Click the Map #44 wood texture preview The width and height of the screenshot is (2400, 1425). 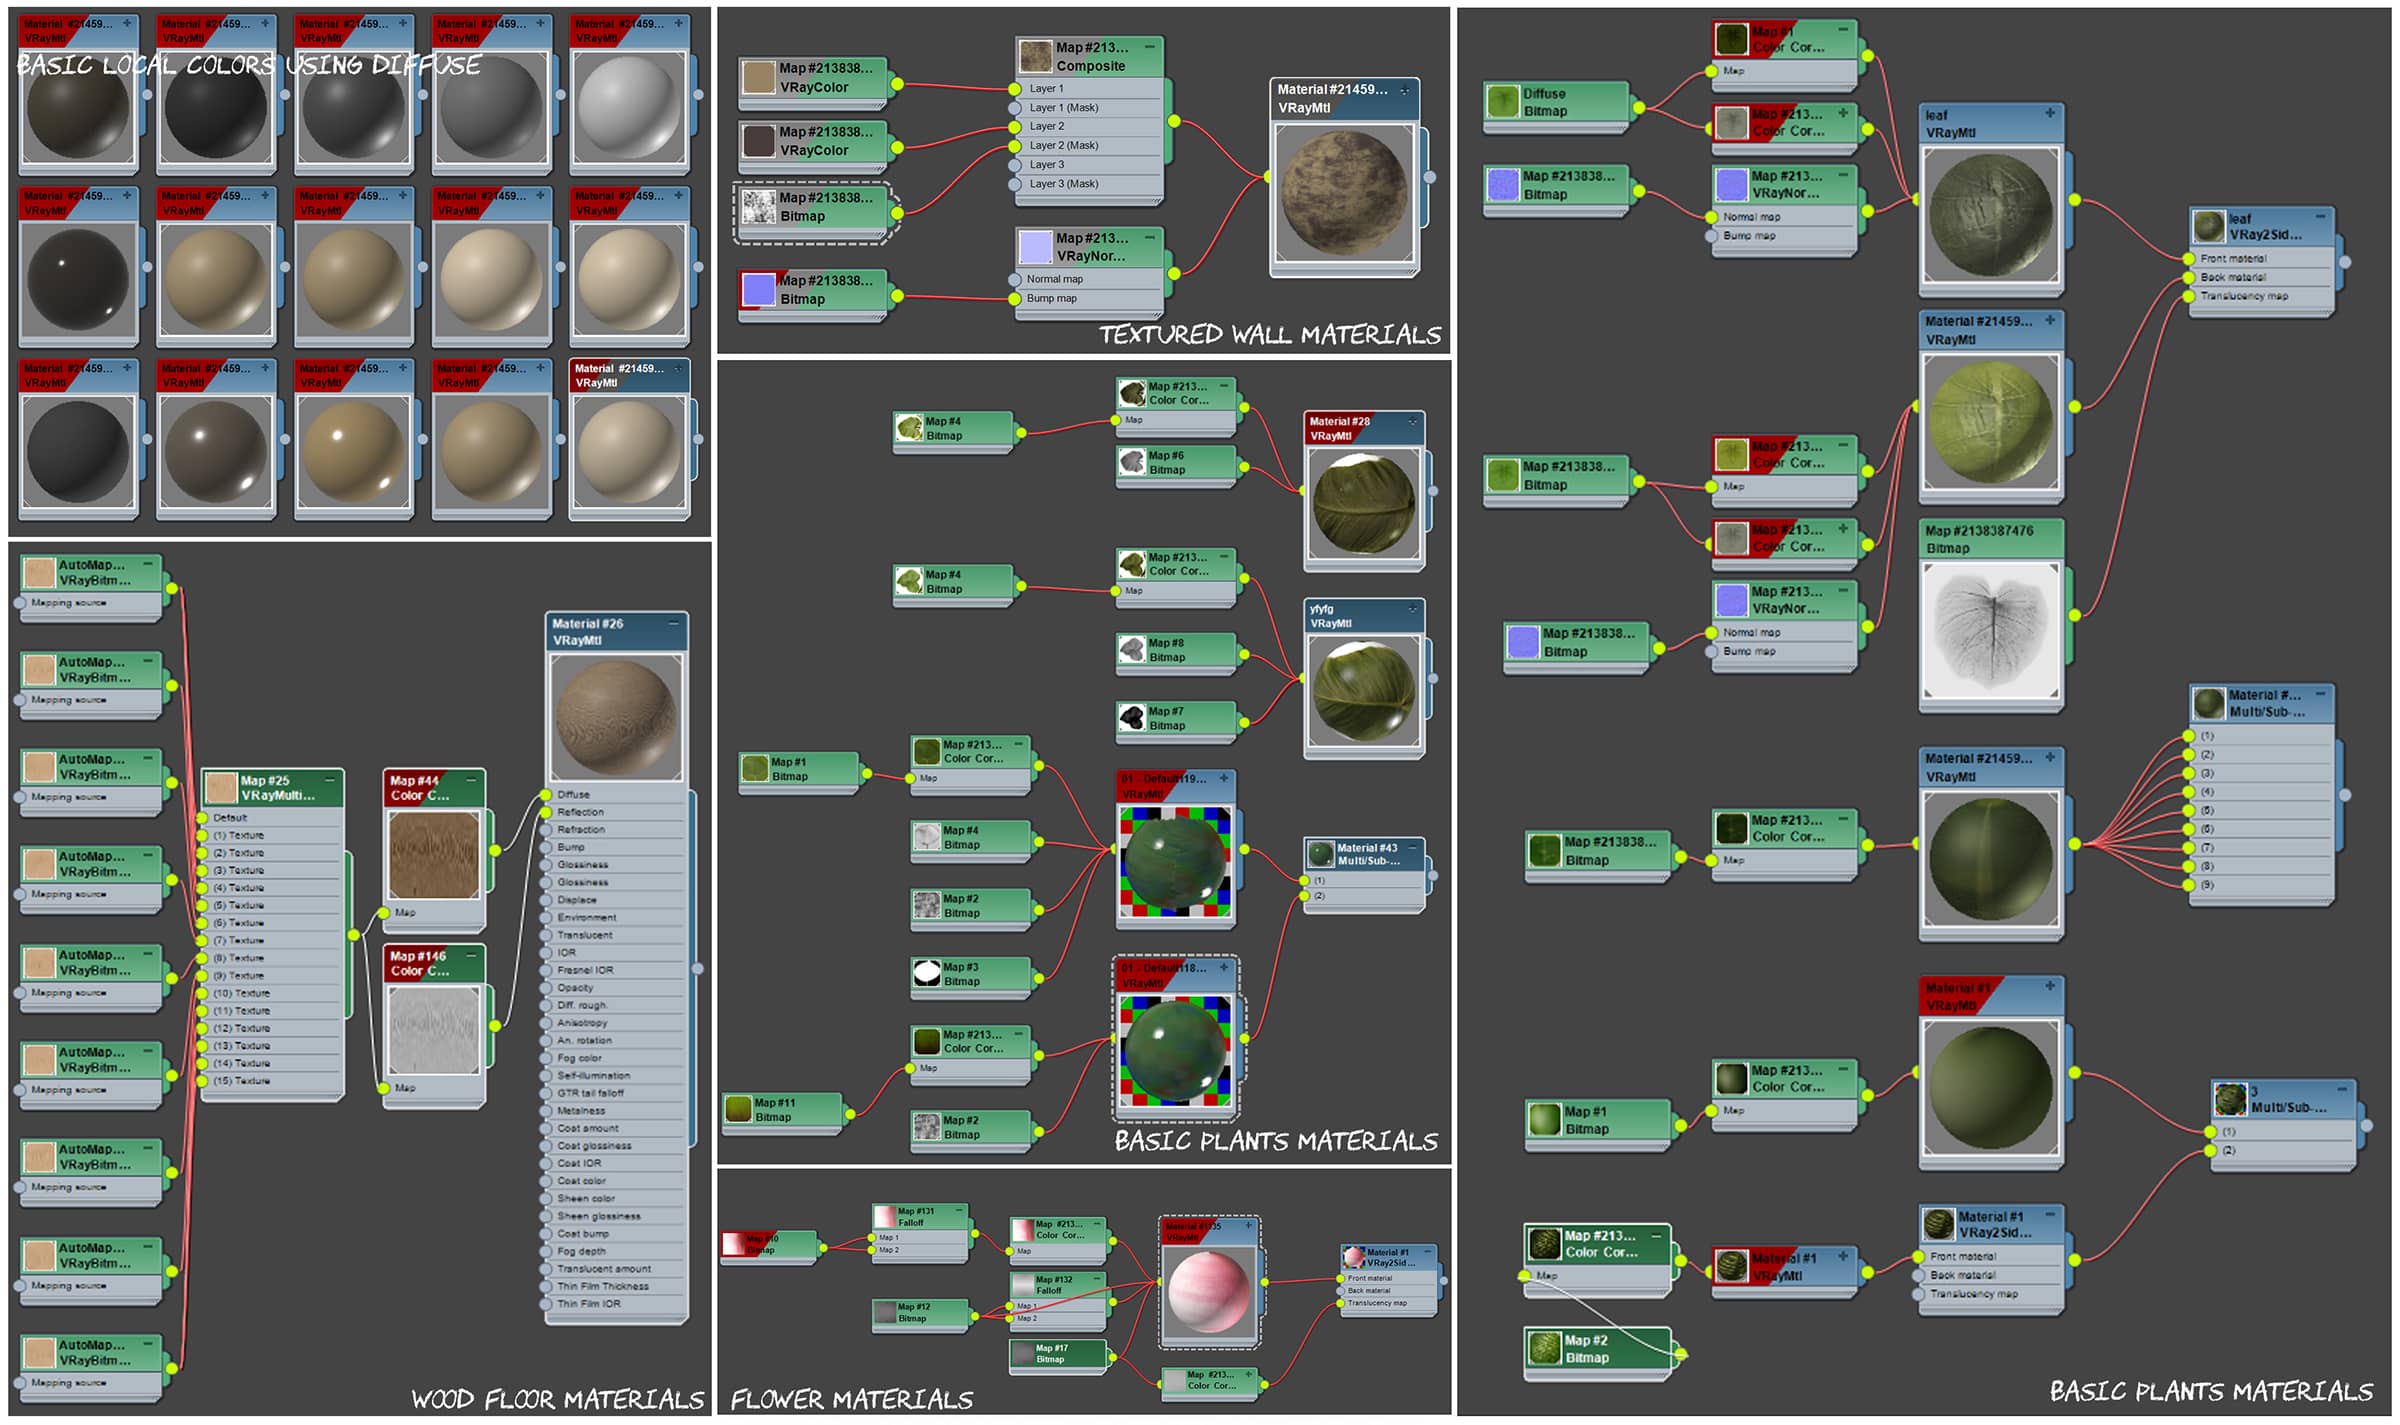(434, 854)
